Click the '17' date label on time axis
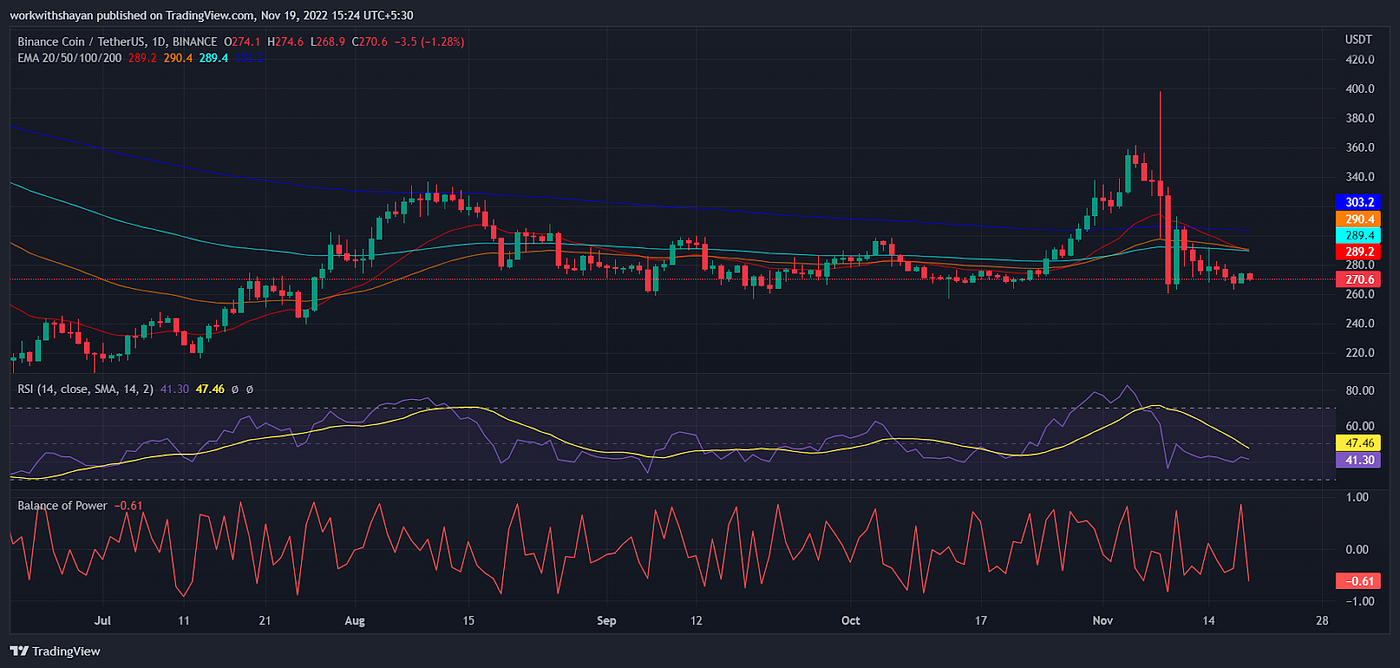This screenshot has width=1400, height=668. [982, 621]
